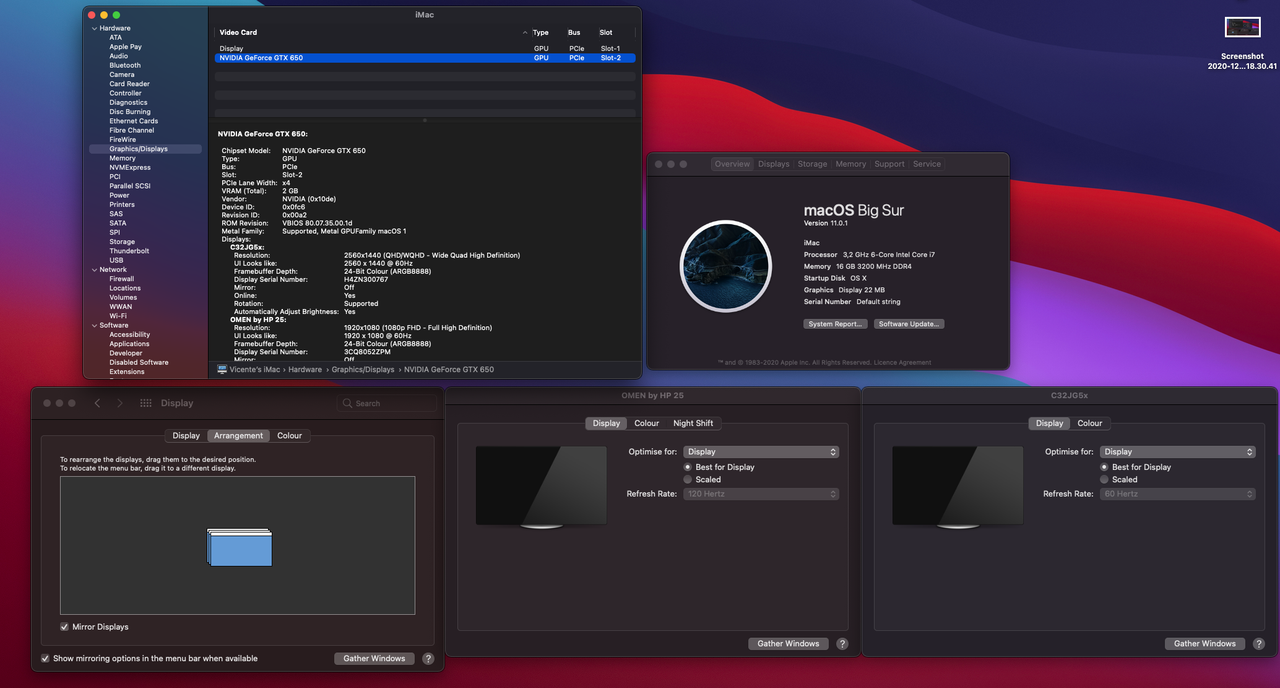Viewport: 1280px width, 688px height.
Task: Select Bluetooth in the Hardware list
Action: [125, 65]
